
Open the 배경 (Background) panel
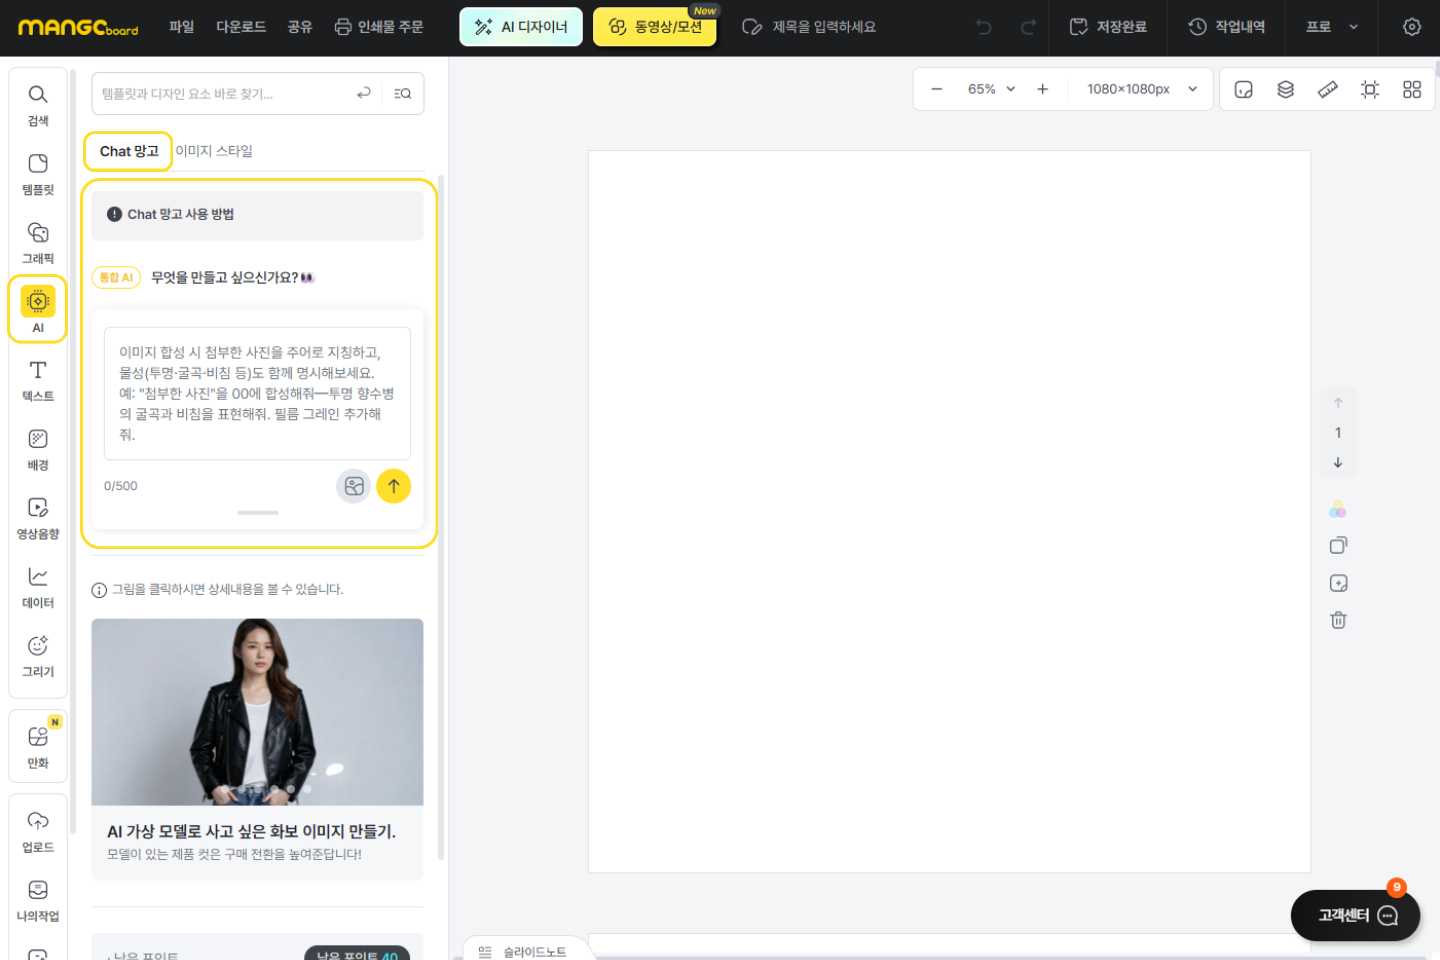[x=38, y=449]
